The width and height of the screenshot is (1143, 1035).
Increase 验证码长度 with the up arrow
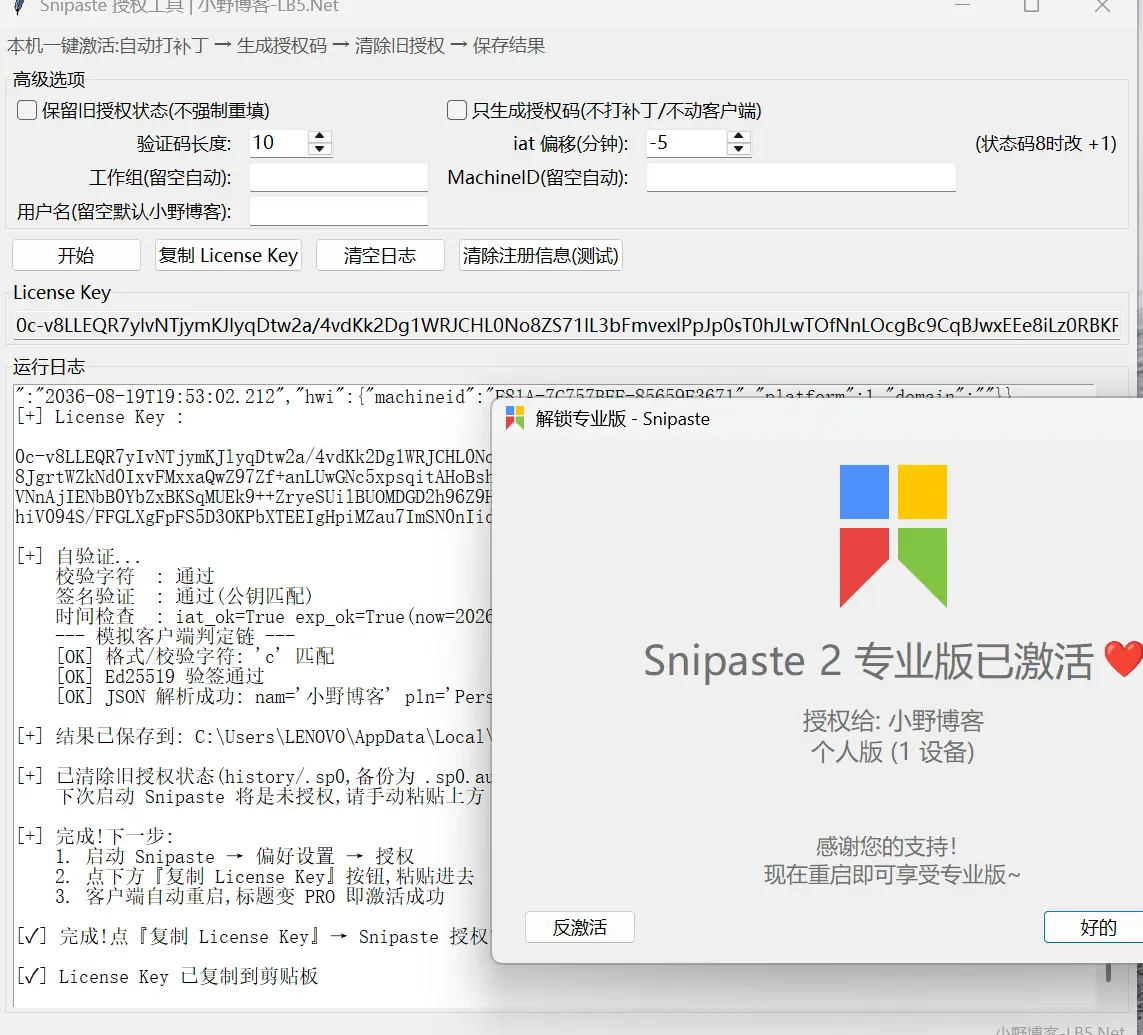click(x=319, y=136)
